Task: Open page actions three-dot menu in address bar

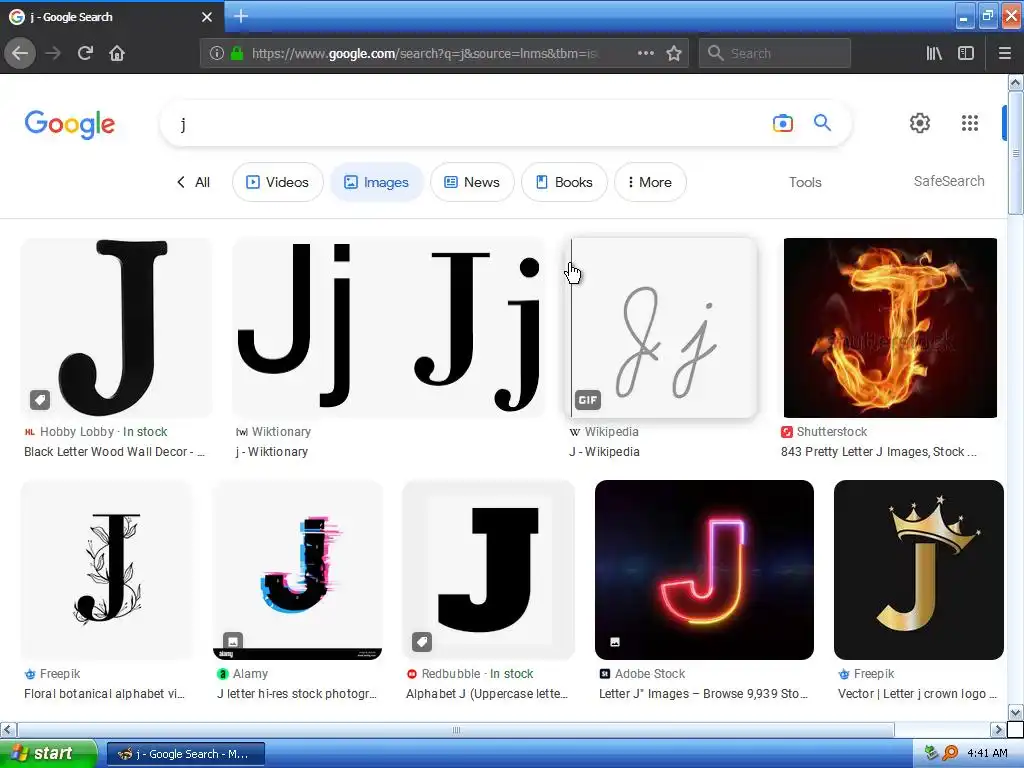Action: tap(646, 53)
